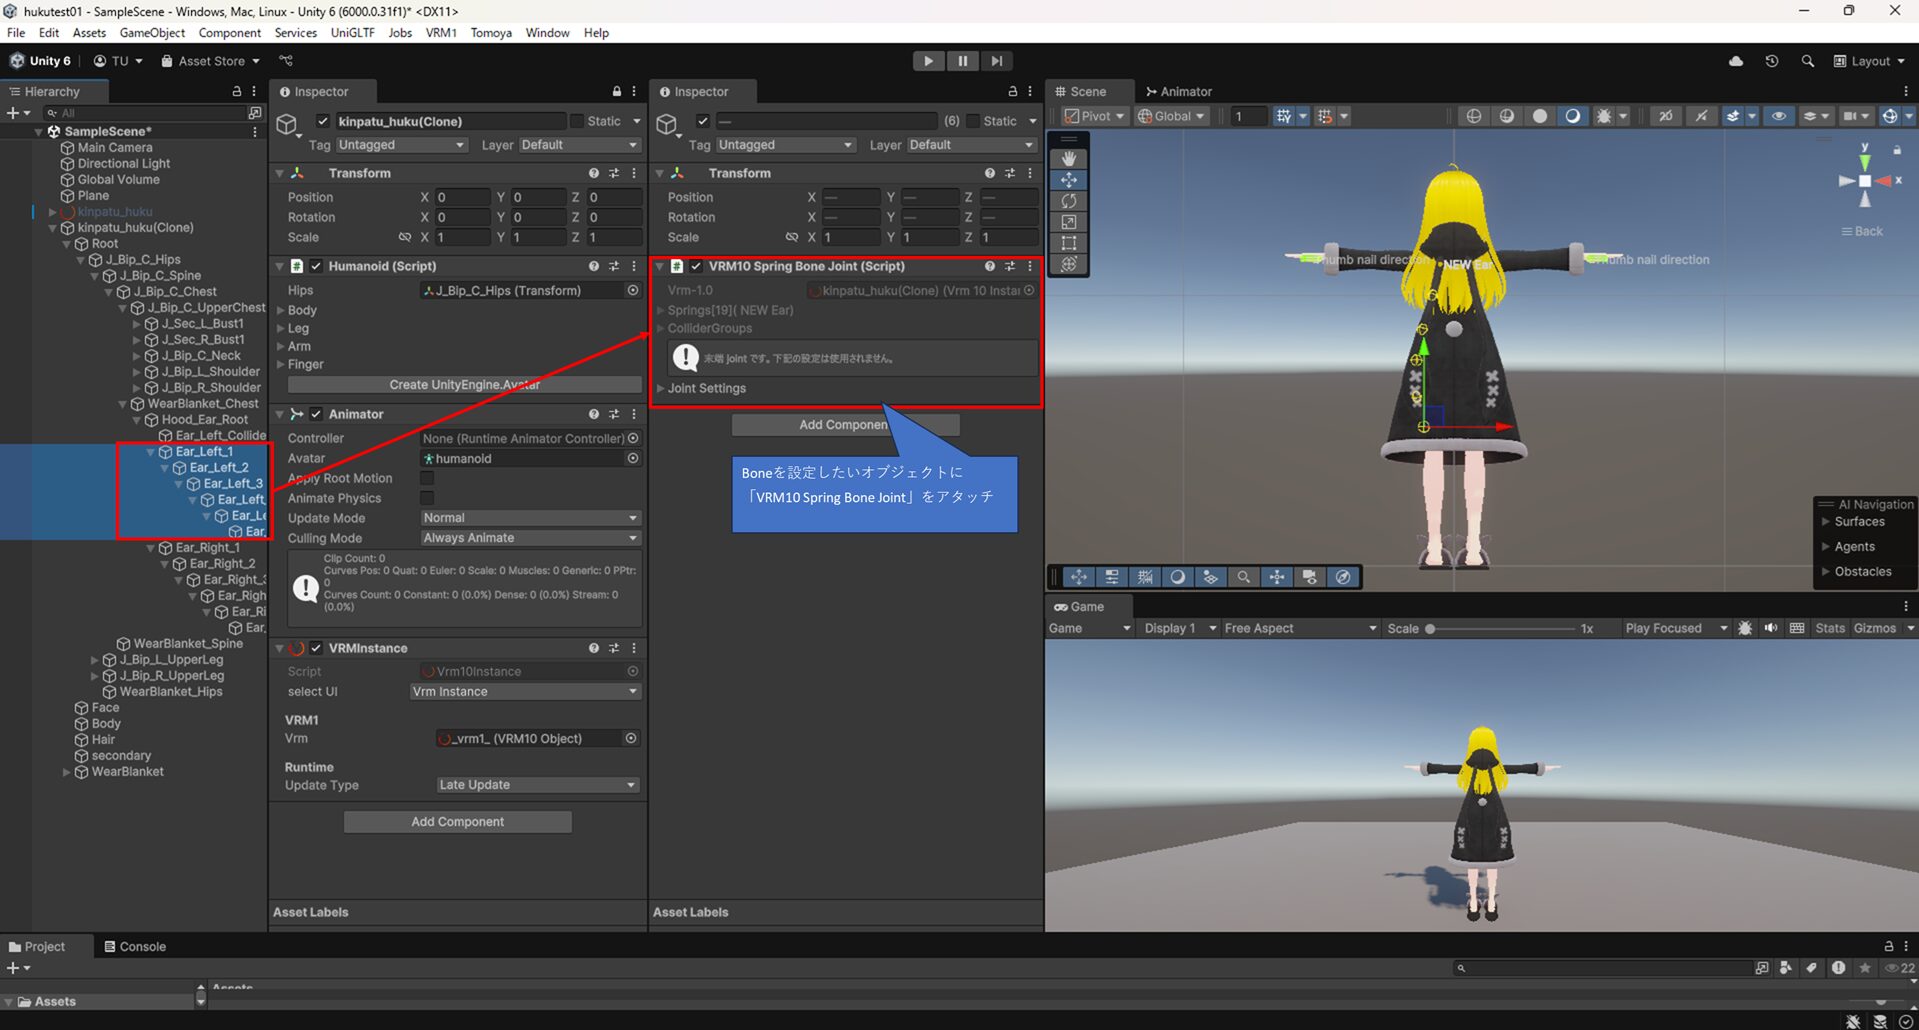The image size is (1919, 1030).
Task: Select the Rotate tool in Scene view
Action: [x=1069, y=201]
